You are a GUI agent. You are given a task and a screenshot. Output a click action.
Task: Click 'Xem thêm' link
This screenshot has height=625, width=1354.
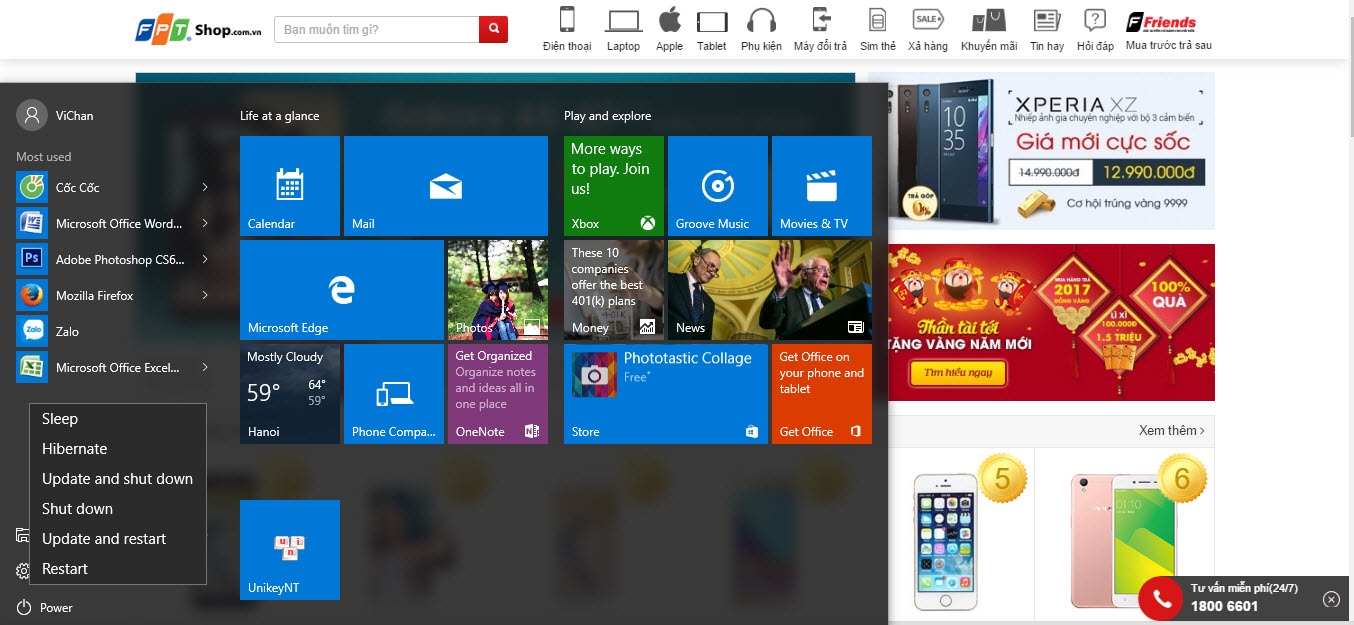tap(1171, 431)
